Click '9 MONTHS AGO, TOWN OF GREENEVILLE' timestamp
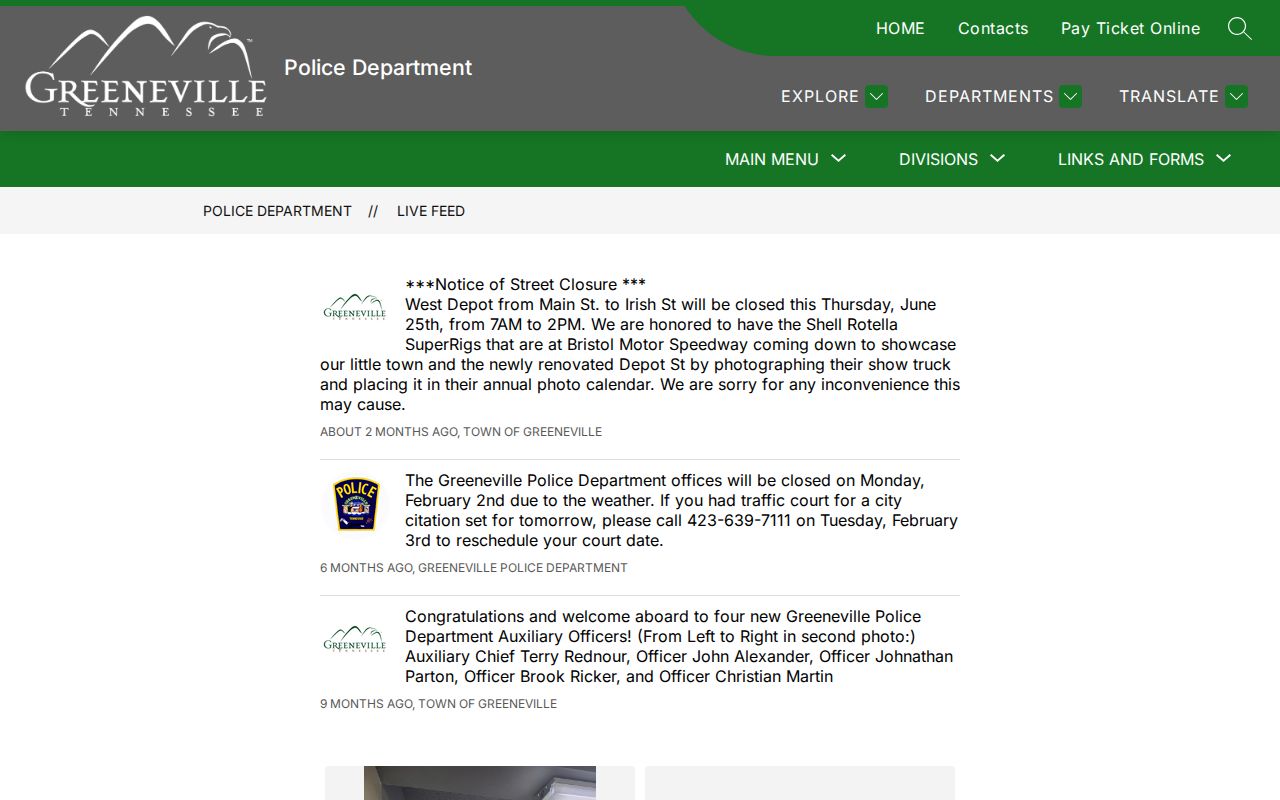 438,704
